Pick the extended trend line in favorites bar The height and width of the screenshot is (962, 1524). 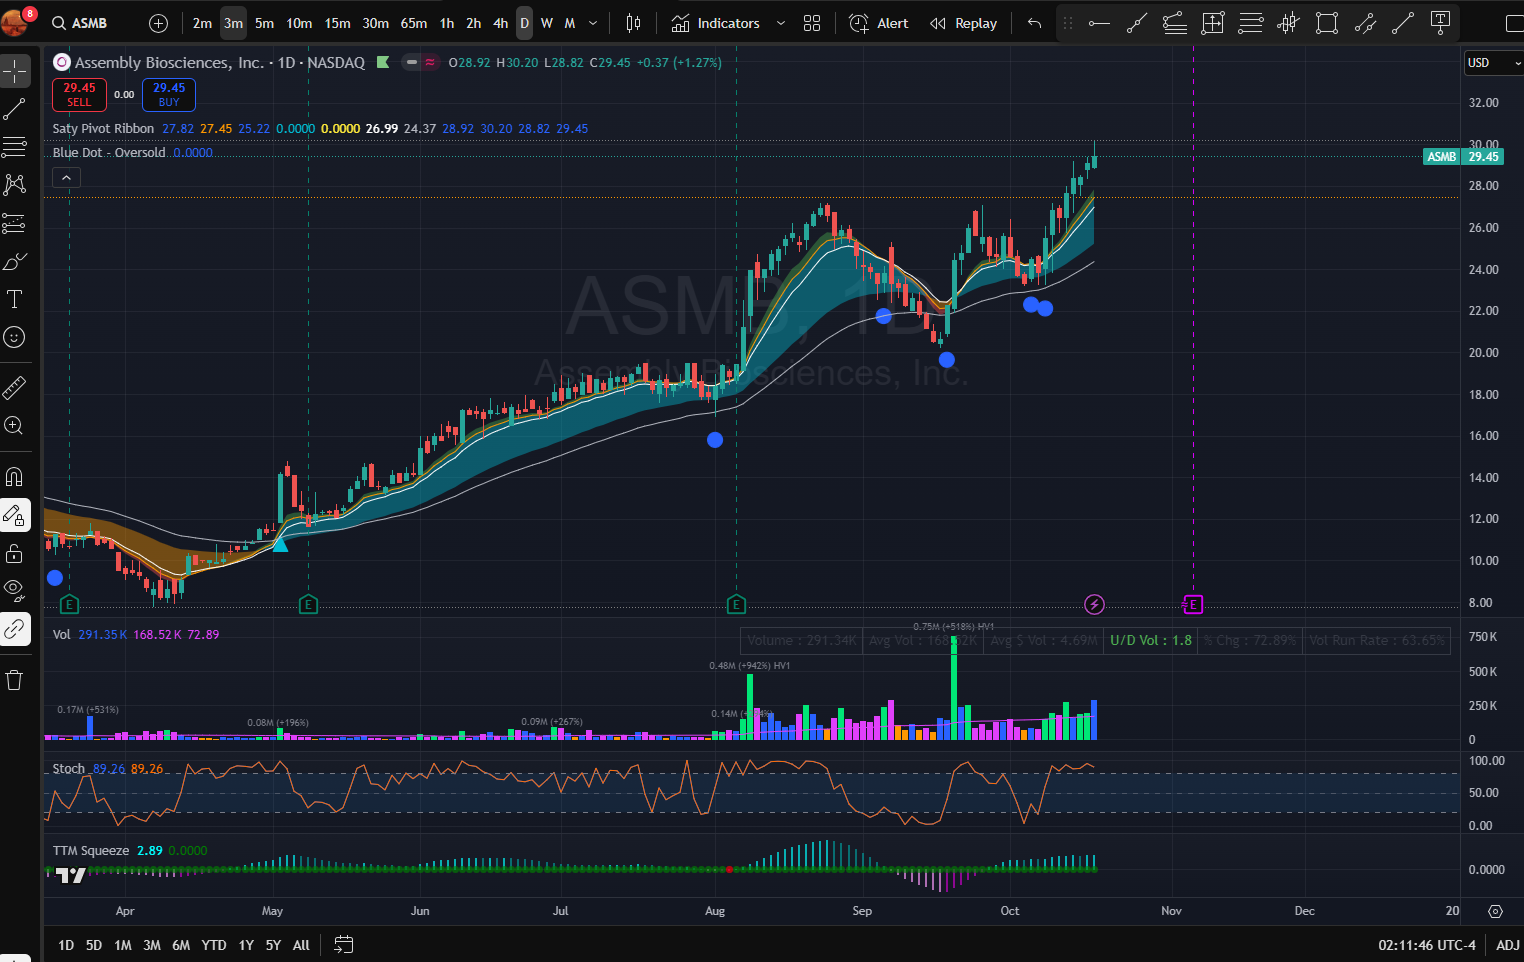(x=1137, y=23)
